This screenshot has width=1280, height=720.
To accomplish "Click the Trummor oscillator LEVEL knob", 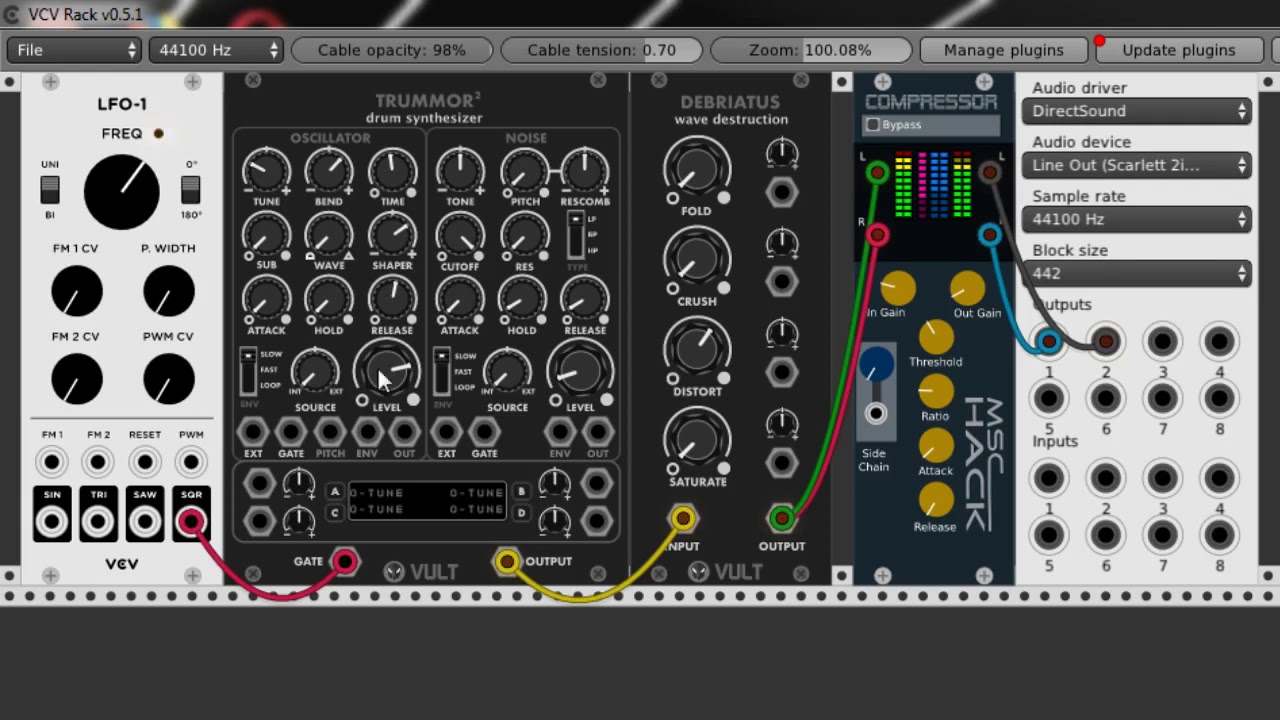I will (387, 369).
